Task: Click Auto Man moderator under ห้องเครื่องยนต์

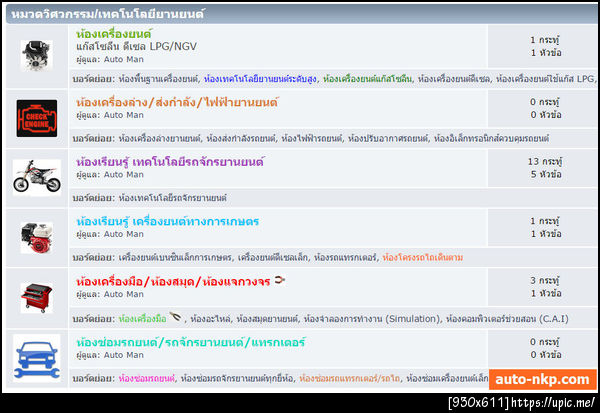Action: point(124,59)
